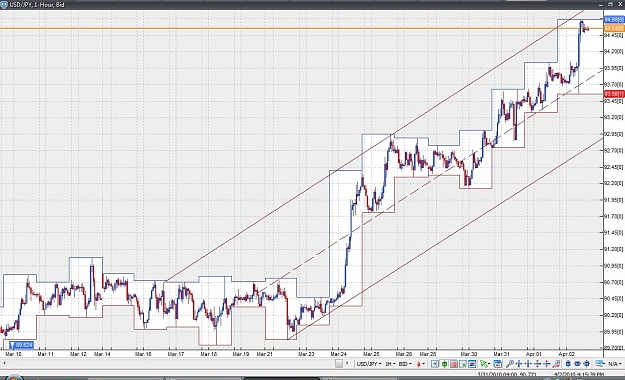This screenshot has height=380, width=625.
Task: Click the orange 94.54 price label
Action: pos(614,28)
